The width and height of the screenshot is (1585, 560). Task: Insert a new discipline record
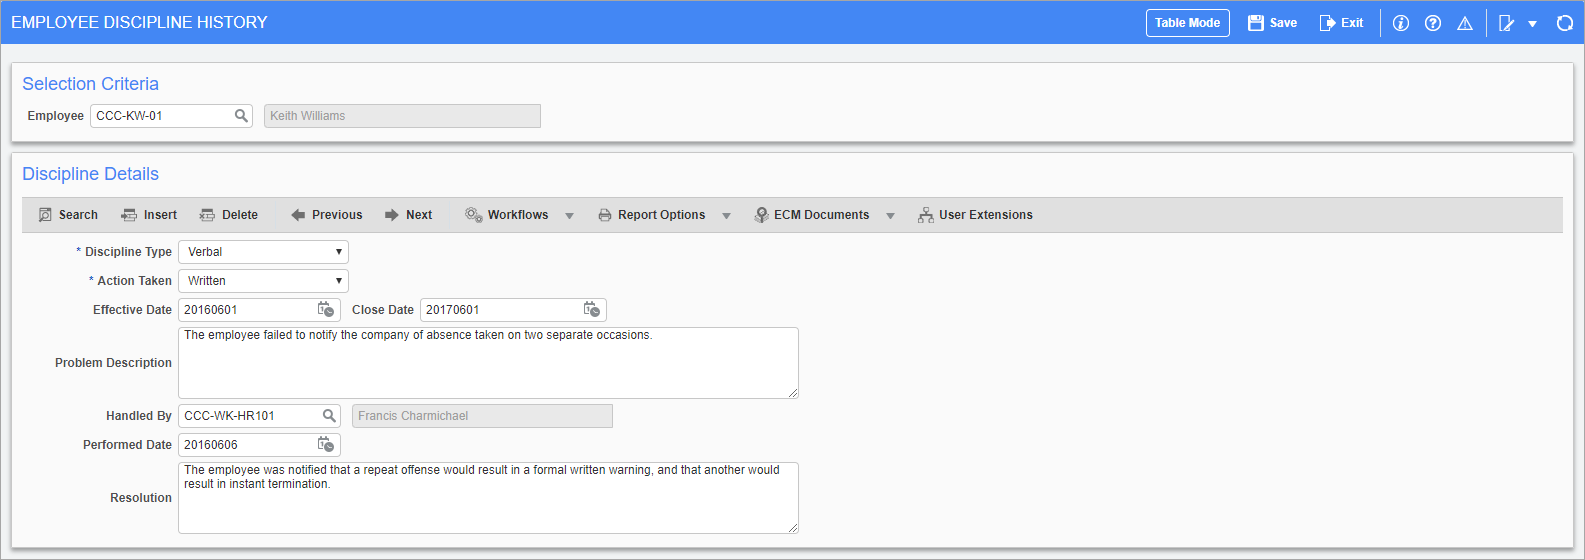[x=149, y=215]
